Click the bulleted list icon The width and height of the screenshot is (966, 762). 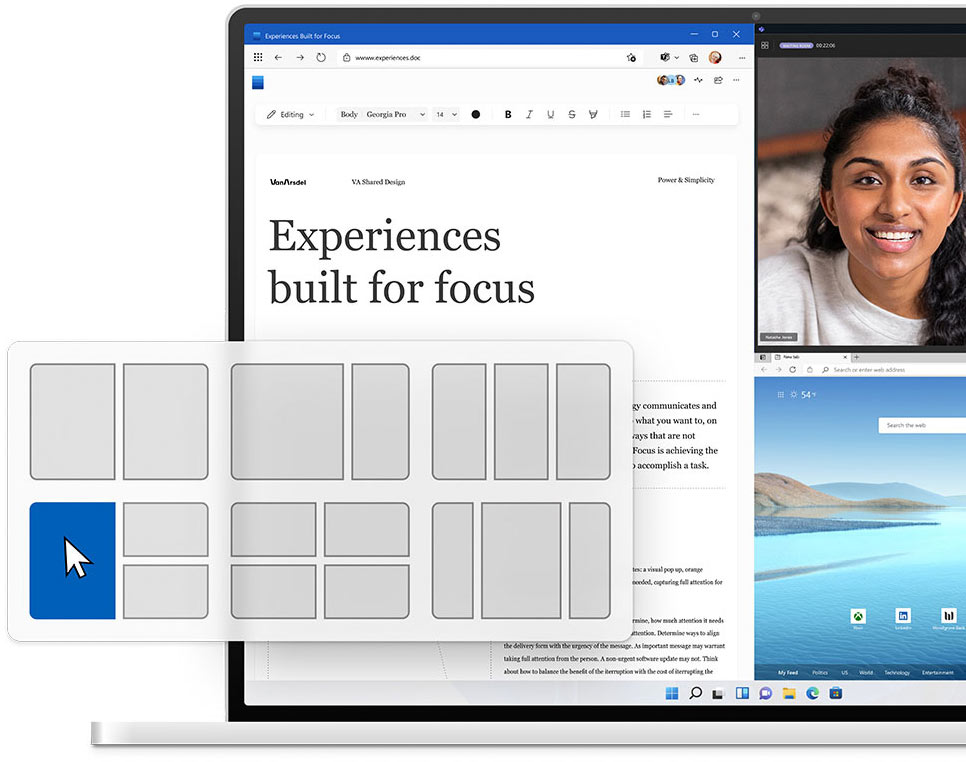(625, 115)
